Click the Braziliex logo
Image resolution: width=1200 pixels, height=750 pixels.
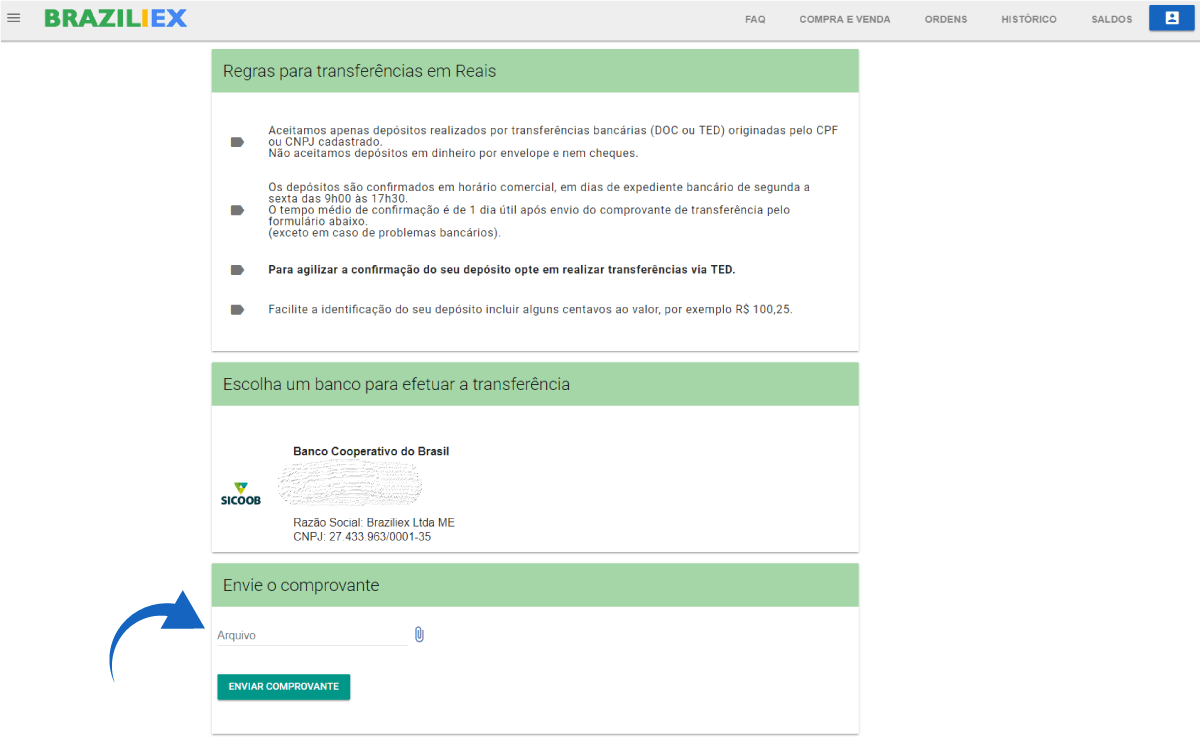(115, 18)
